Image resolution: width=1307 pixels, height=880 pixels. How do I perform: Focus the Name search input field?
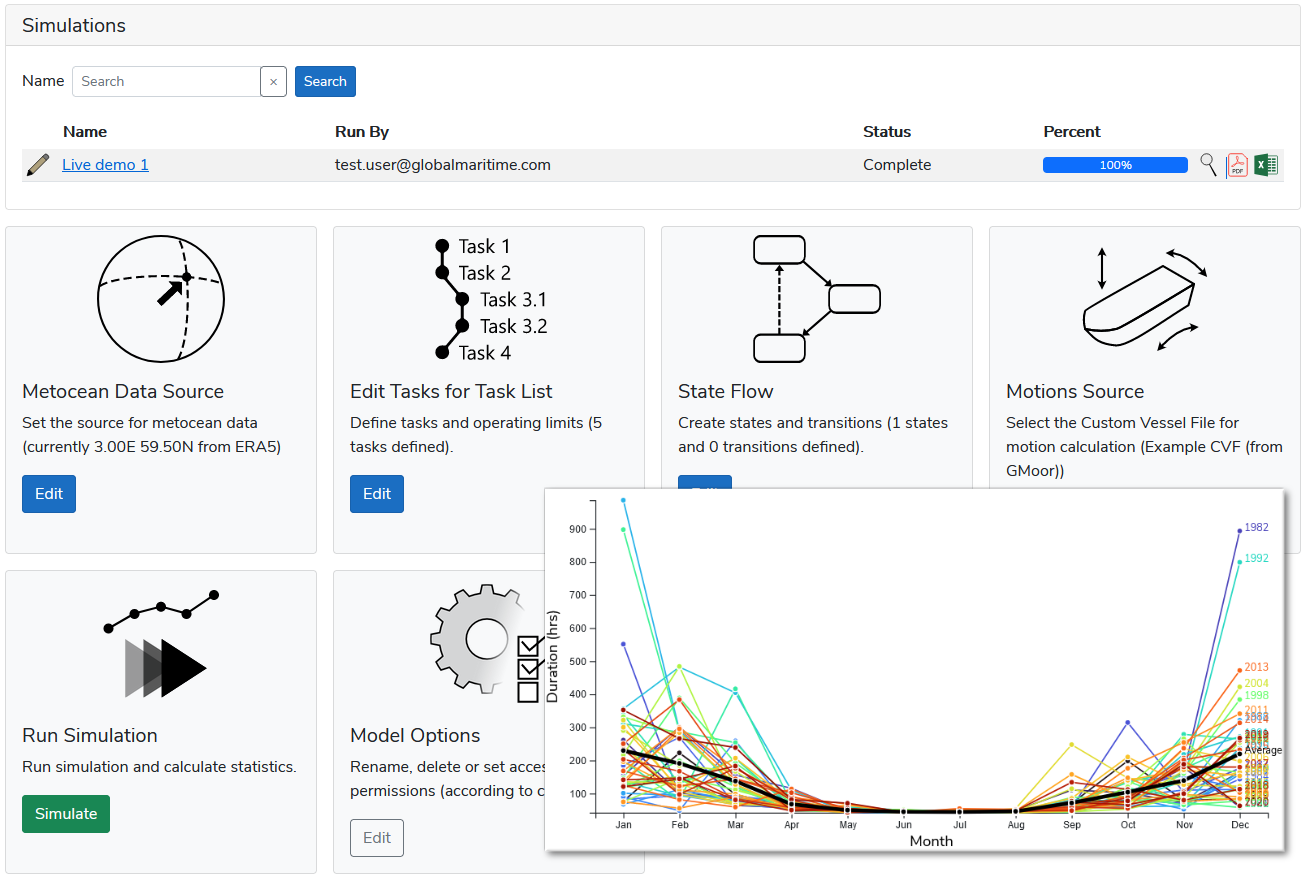(x=166, y=82)
